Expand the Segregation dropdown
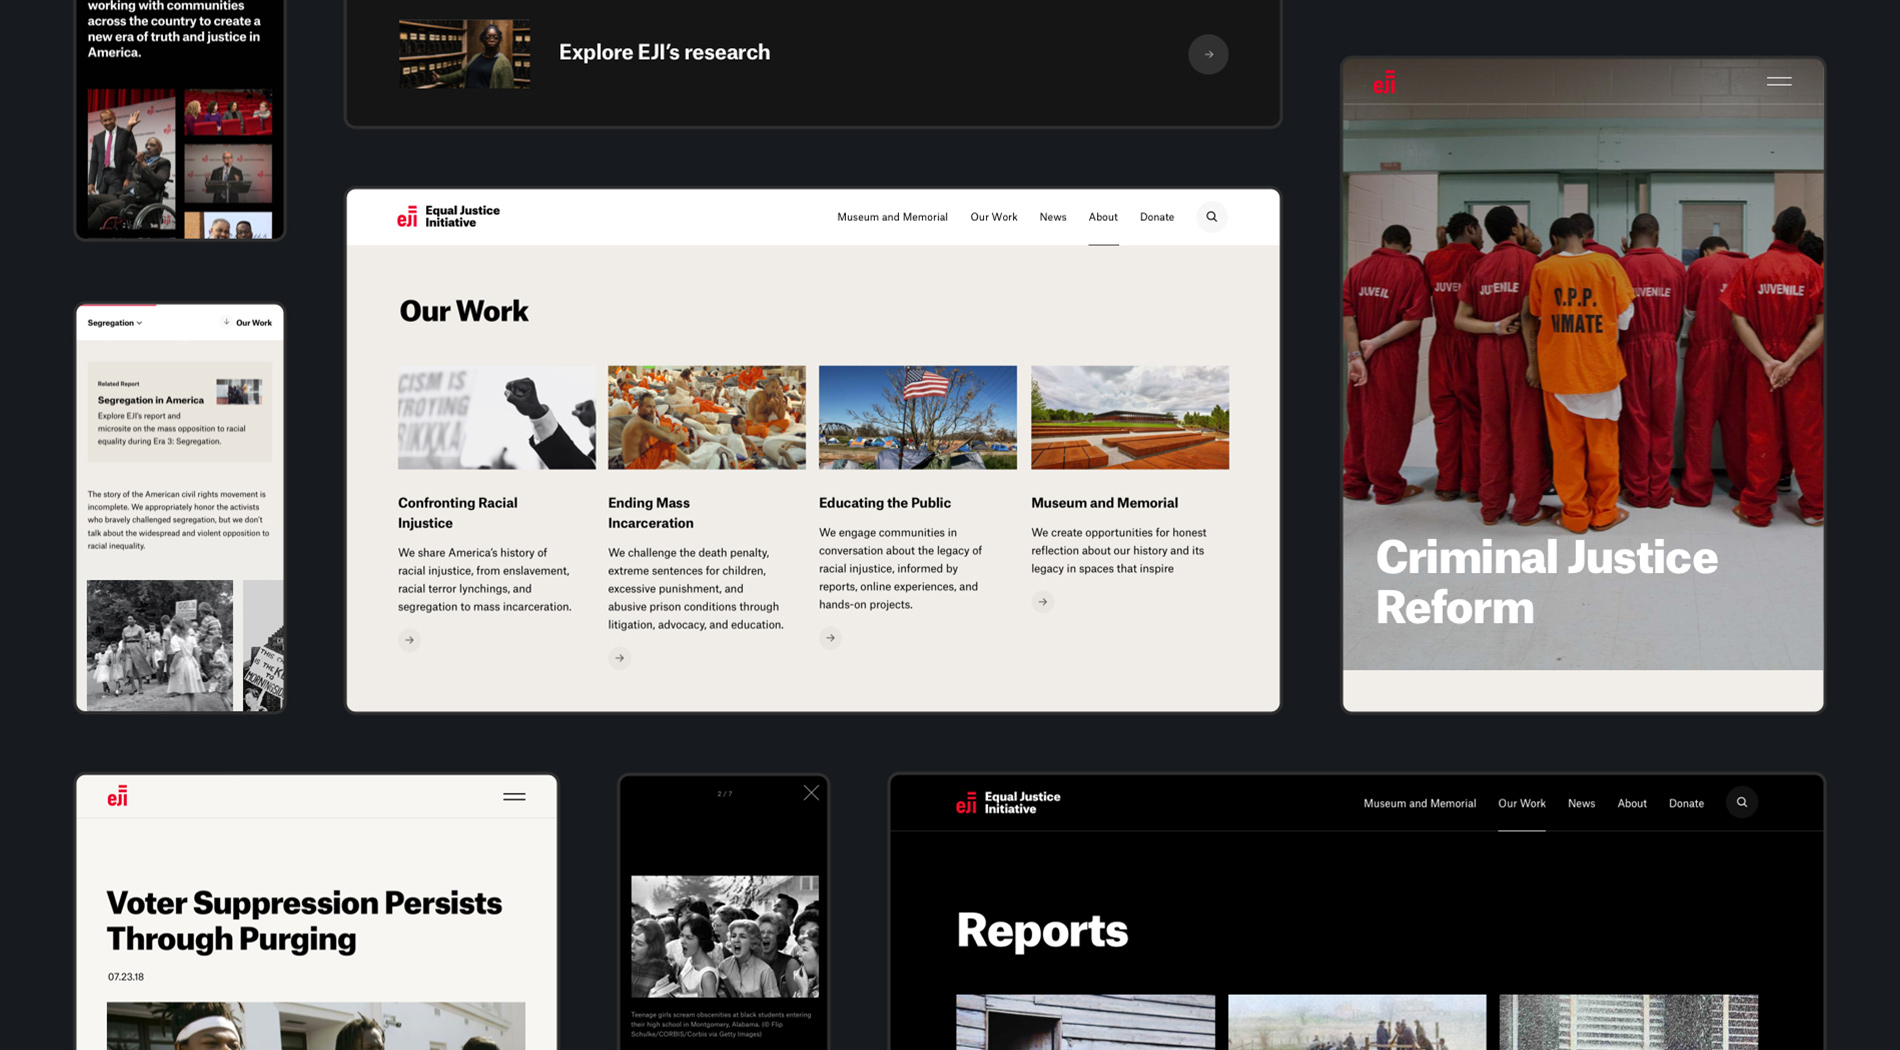The width and height of the screenshot is (1900, 1050). click(115, 323)
